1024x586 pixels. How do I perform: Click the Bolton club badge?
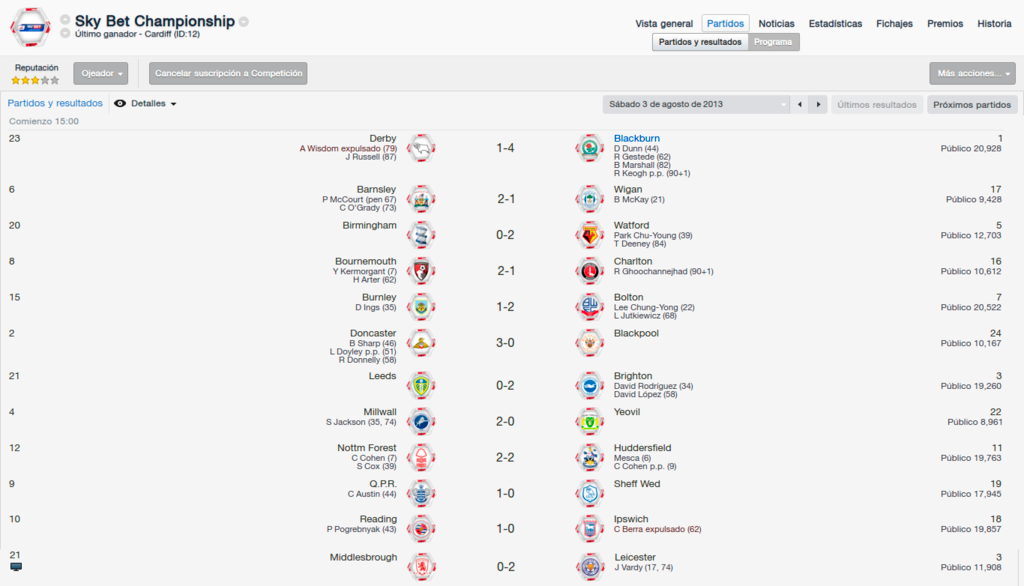(x=590, y=306)
